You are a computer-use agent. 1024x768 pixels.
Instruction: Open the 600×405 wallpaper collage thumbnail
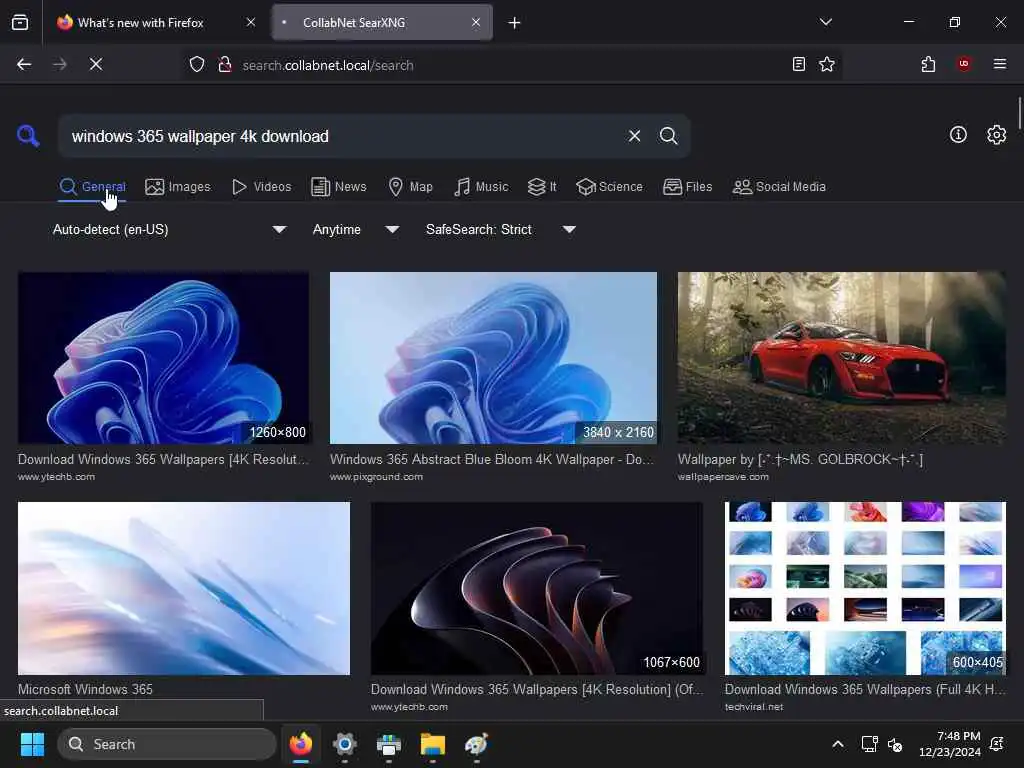[x=865, y=588]
